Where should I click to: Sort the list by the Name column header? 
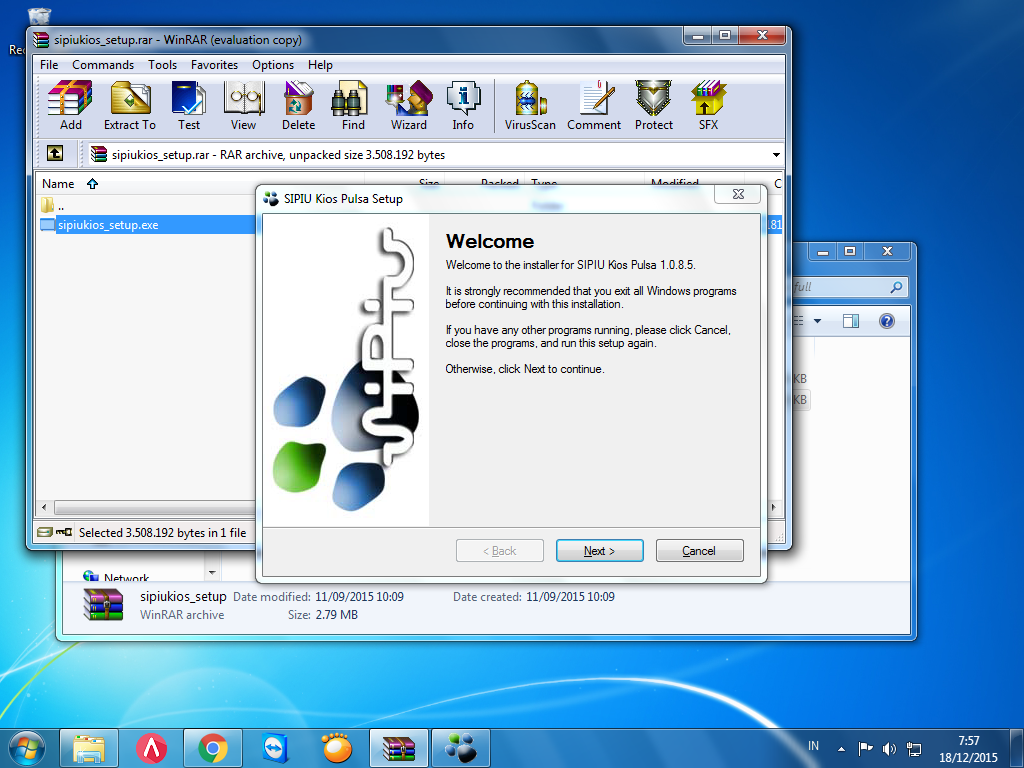pyautogui.click(x=58, y=184)
